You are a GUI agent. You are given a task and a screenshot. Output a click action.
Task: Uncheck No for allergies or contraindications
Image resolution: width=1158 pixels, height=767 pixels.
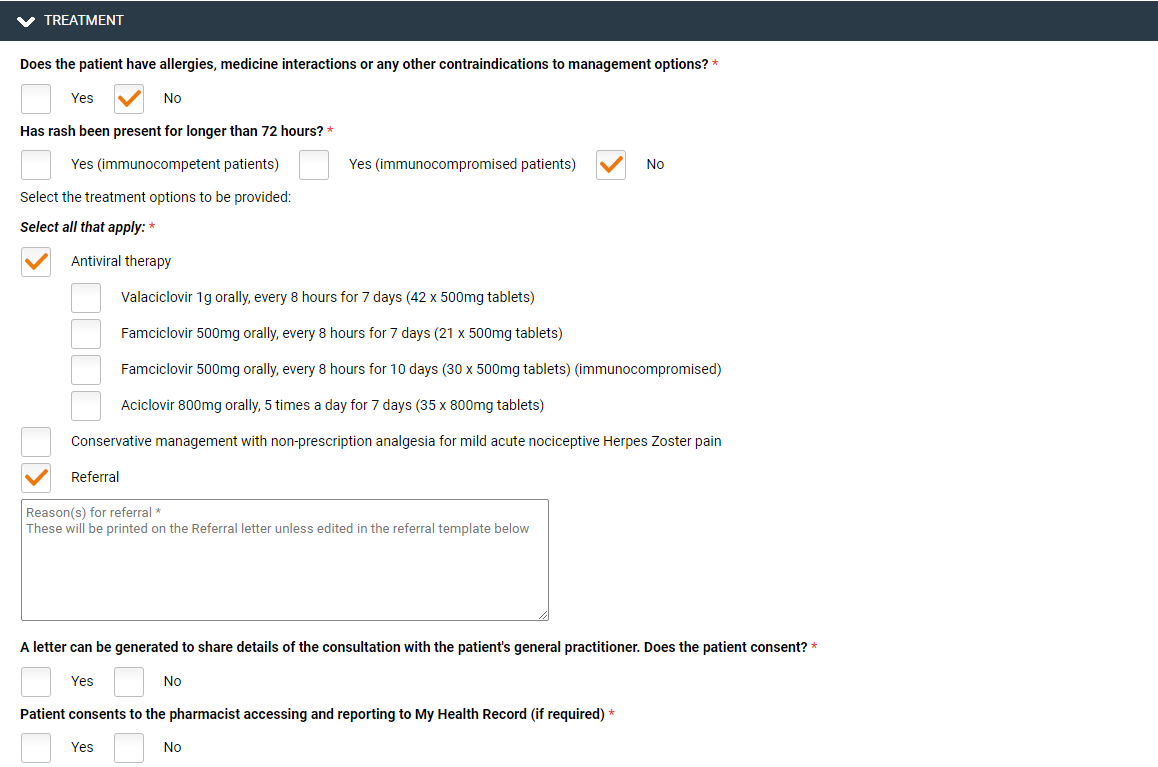129,98
